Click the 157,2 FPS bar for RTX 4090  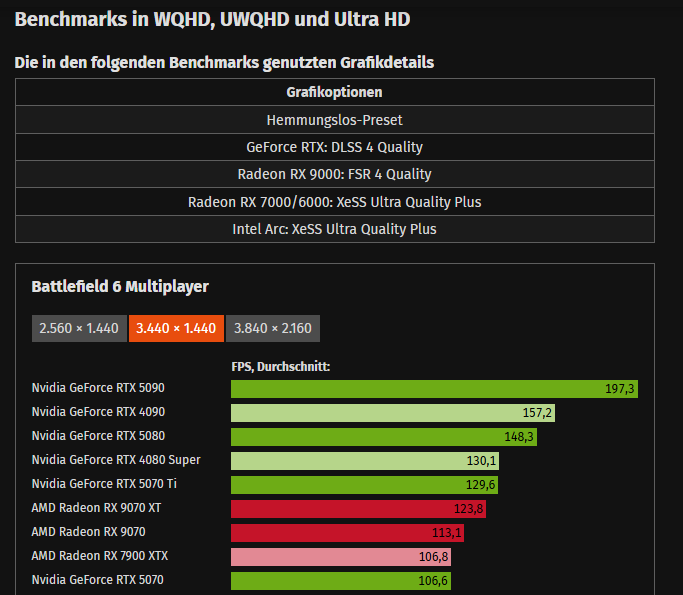[x=393, y=413]
